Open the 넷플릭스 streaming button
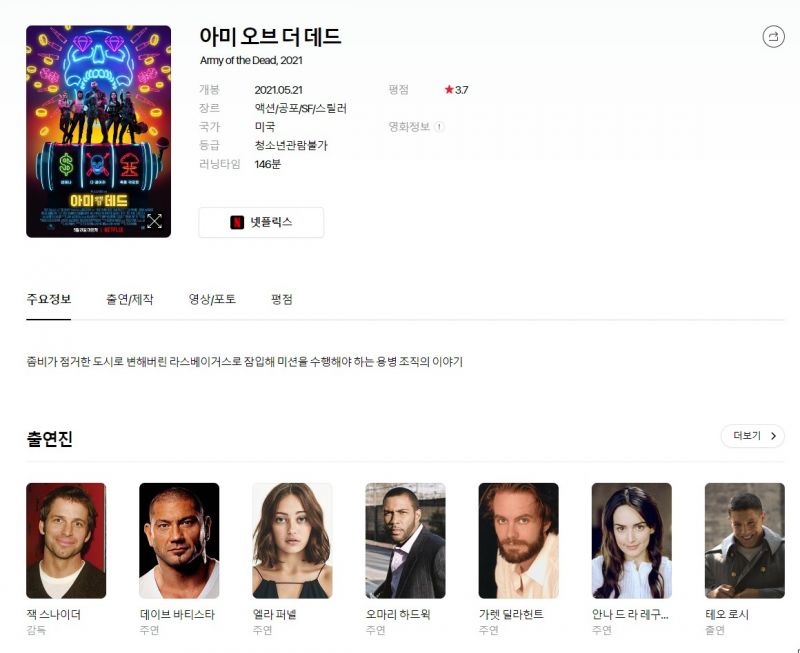Viewport: 800px width, 653px height. pos(261,223)
